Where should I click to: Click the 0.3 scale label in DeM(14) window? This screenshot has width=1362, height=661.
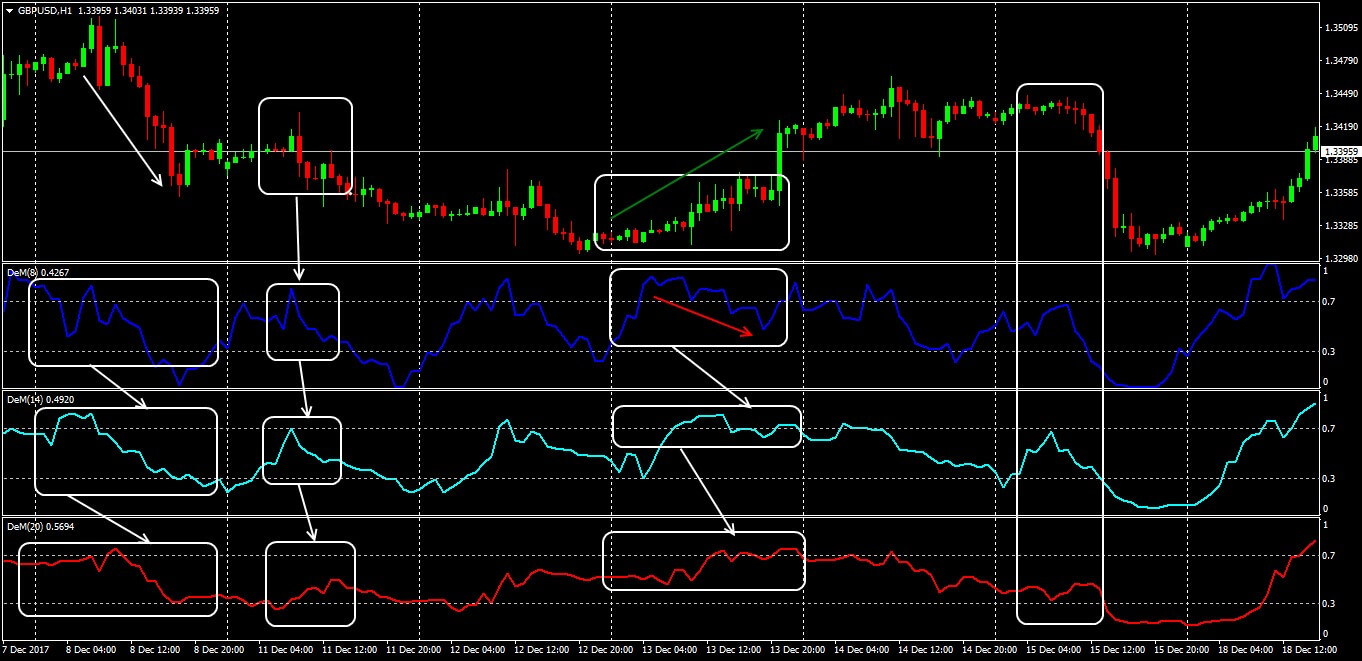1329,479
